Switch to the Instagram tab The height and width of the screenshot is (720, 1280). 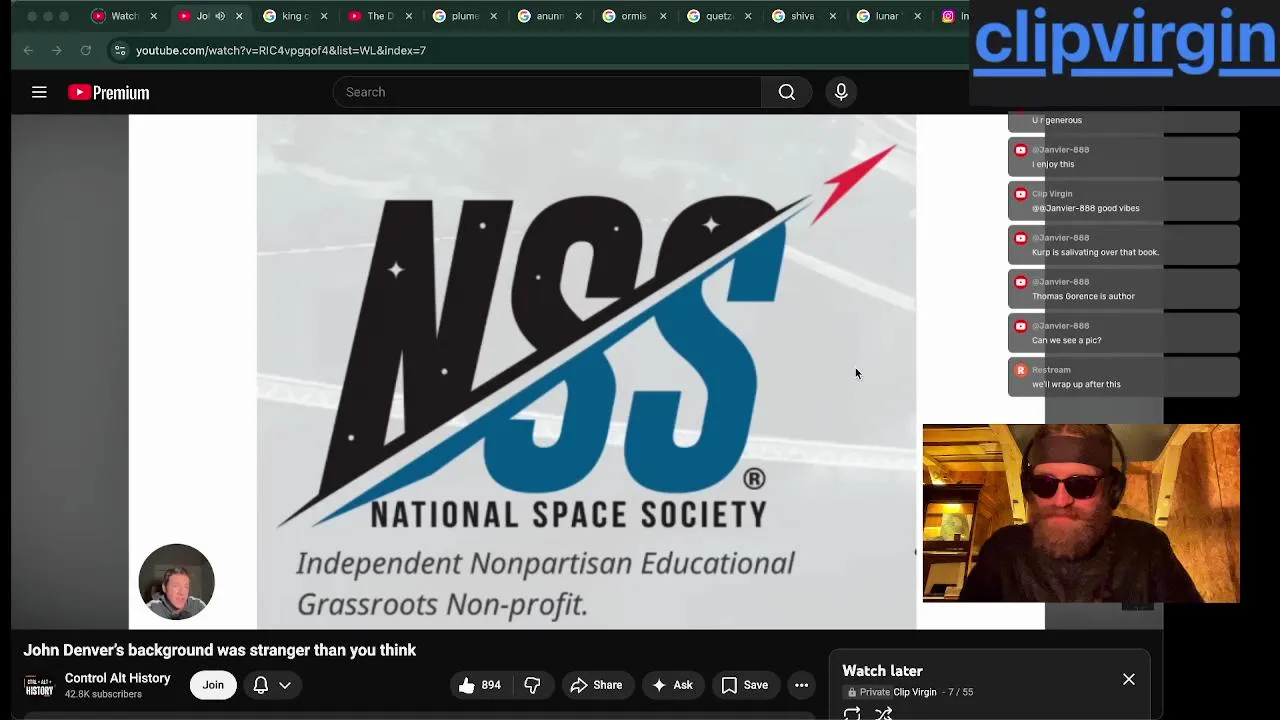pos(953,16)
